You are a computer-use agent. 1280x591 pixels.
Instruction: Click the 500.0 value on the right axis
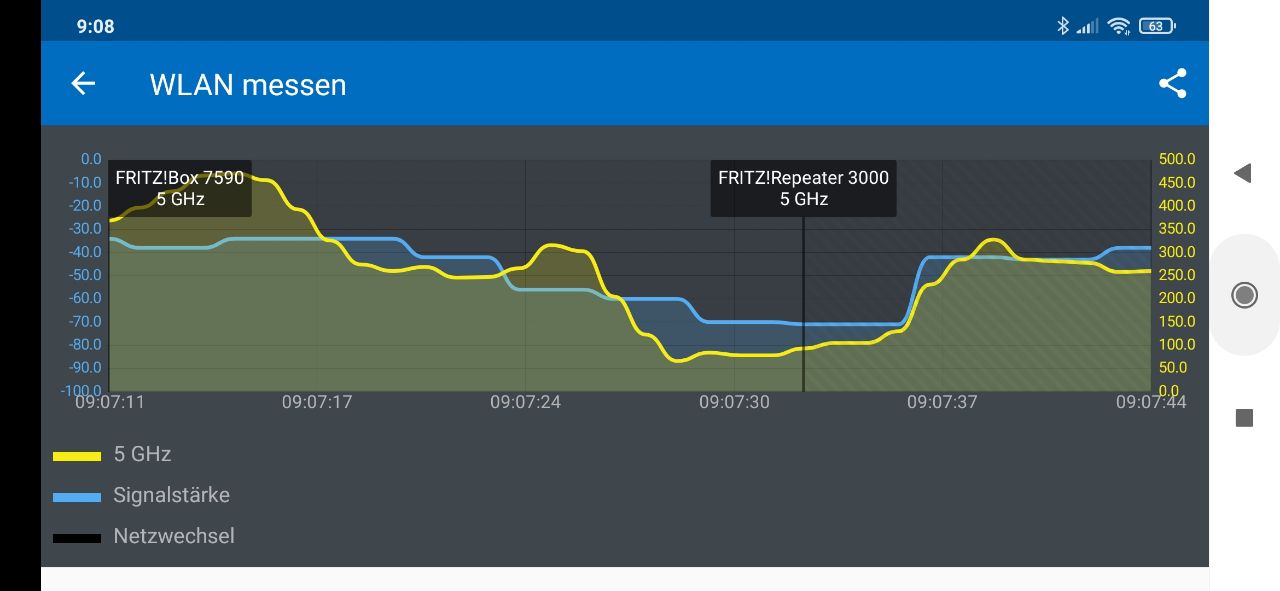1177,159
